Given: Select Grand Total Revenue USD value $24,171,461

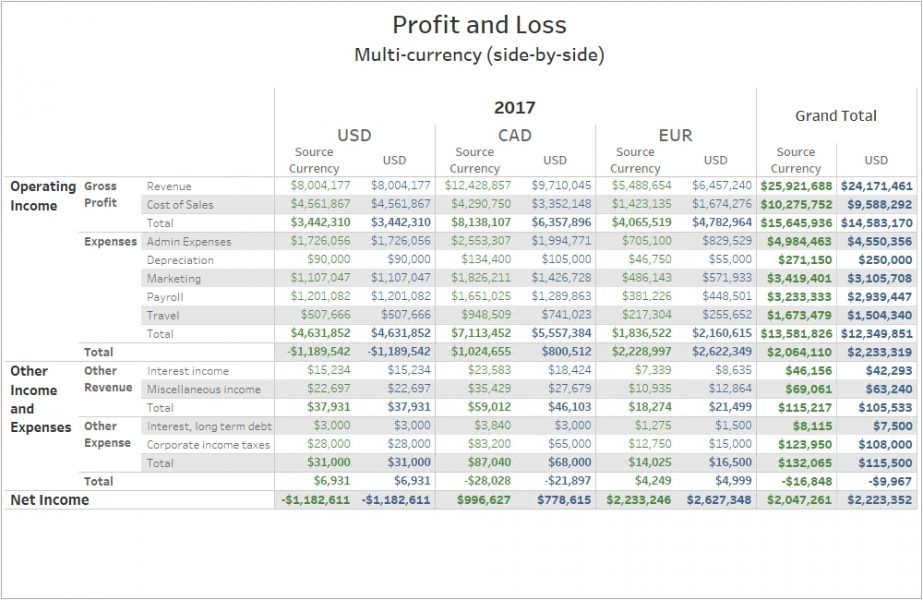Looking at the screenshot, I should [x=876, y=187].
